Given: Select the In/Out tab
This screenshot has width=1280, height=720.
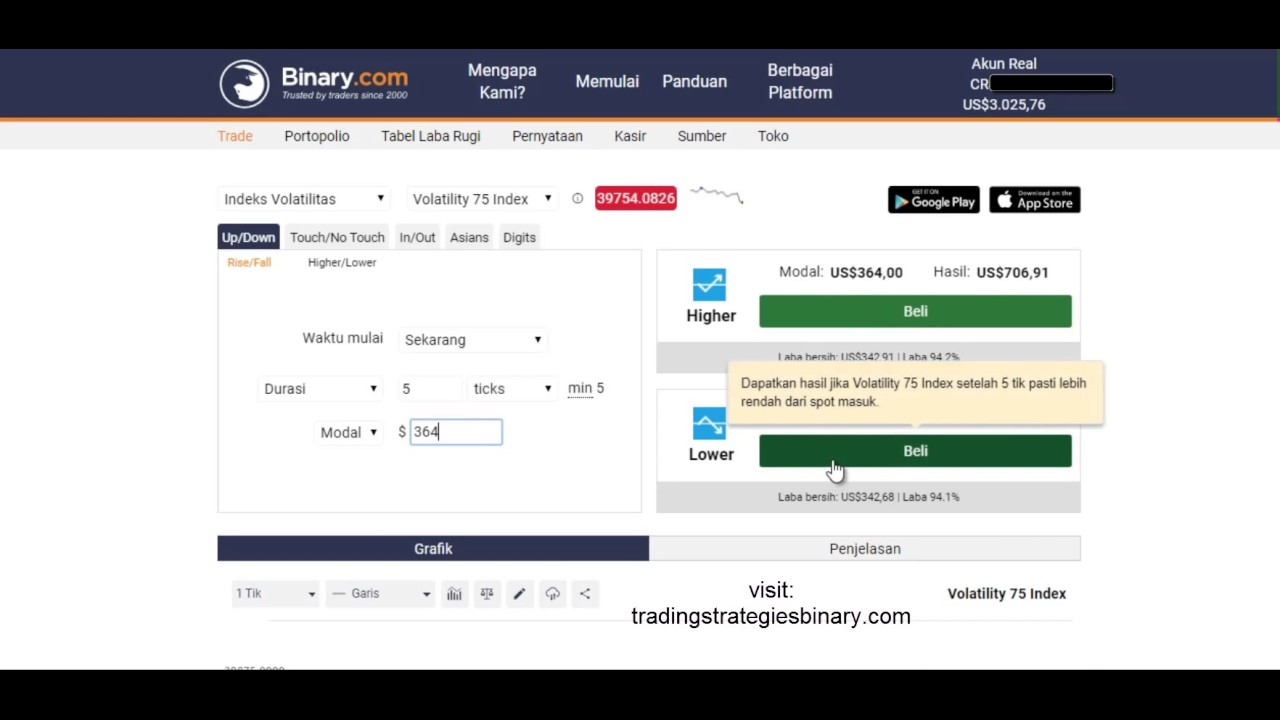Looking at the screenshot, I should [x=417, y=237].
